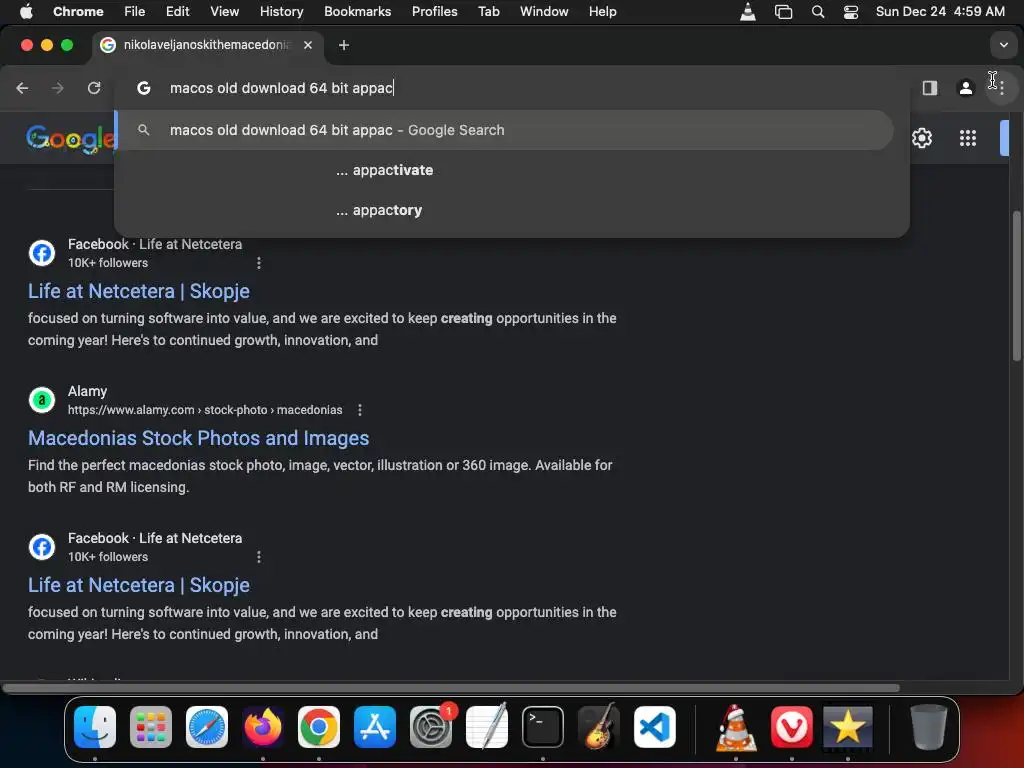Open TextEdit from the Dock
Image resolution: width=1024 pixels, height=768 pixels.
coord(487,727)
